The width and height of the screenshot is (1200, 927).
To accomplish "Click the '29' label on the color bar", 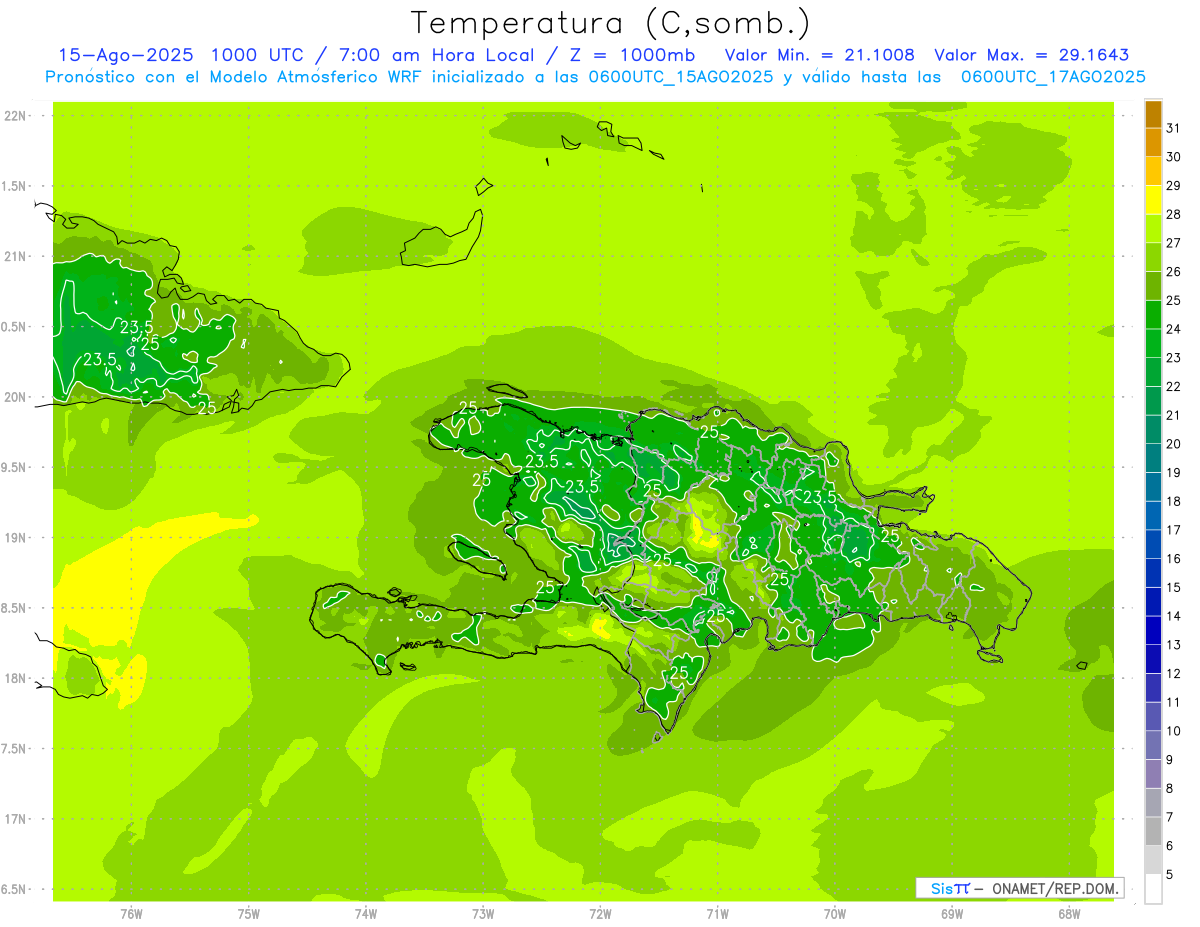I will 1173,185.
